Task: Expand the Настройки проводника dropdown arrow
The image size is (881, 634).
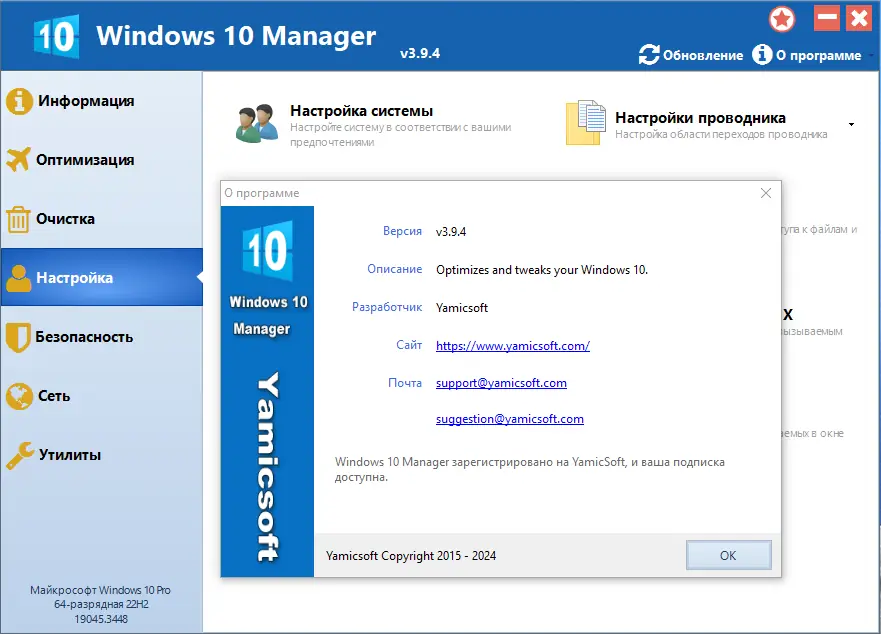Action: 852,124
